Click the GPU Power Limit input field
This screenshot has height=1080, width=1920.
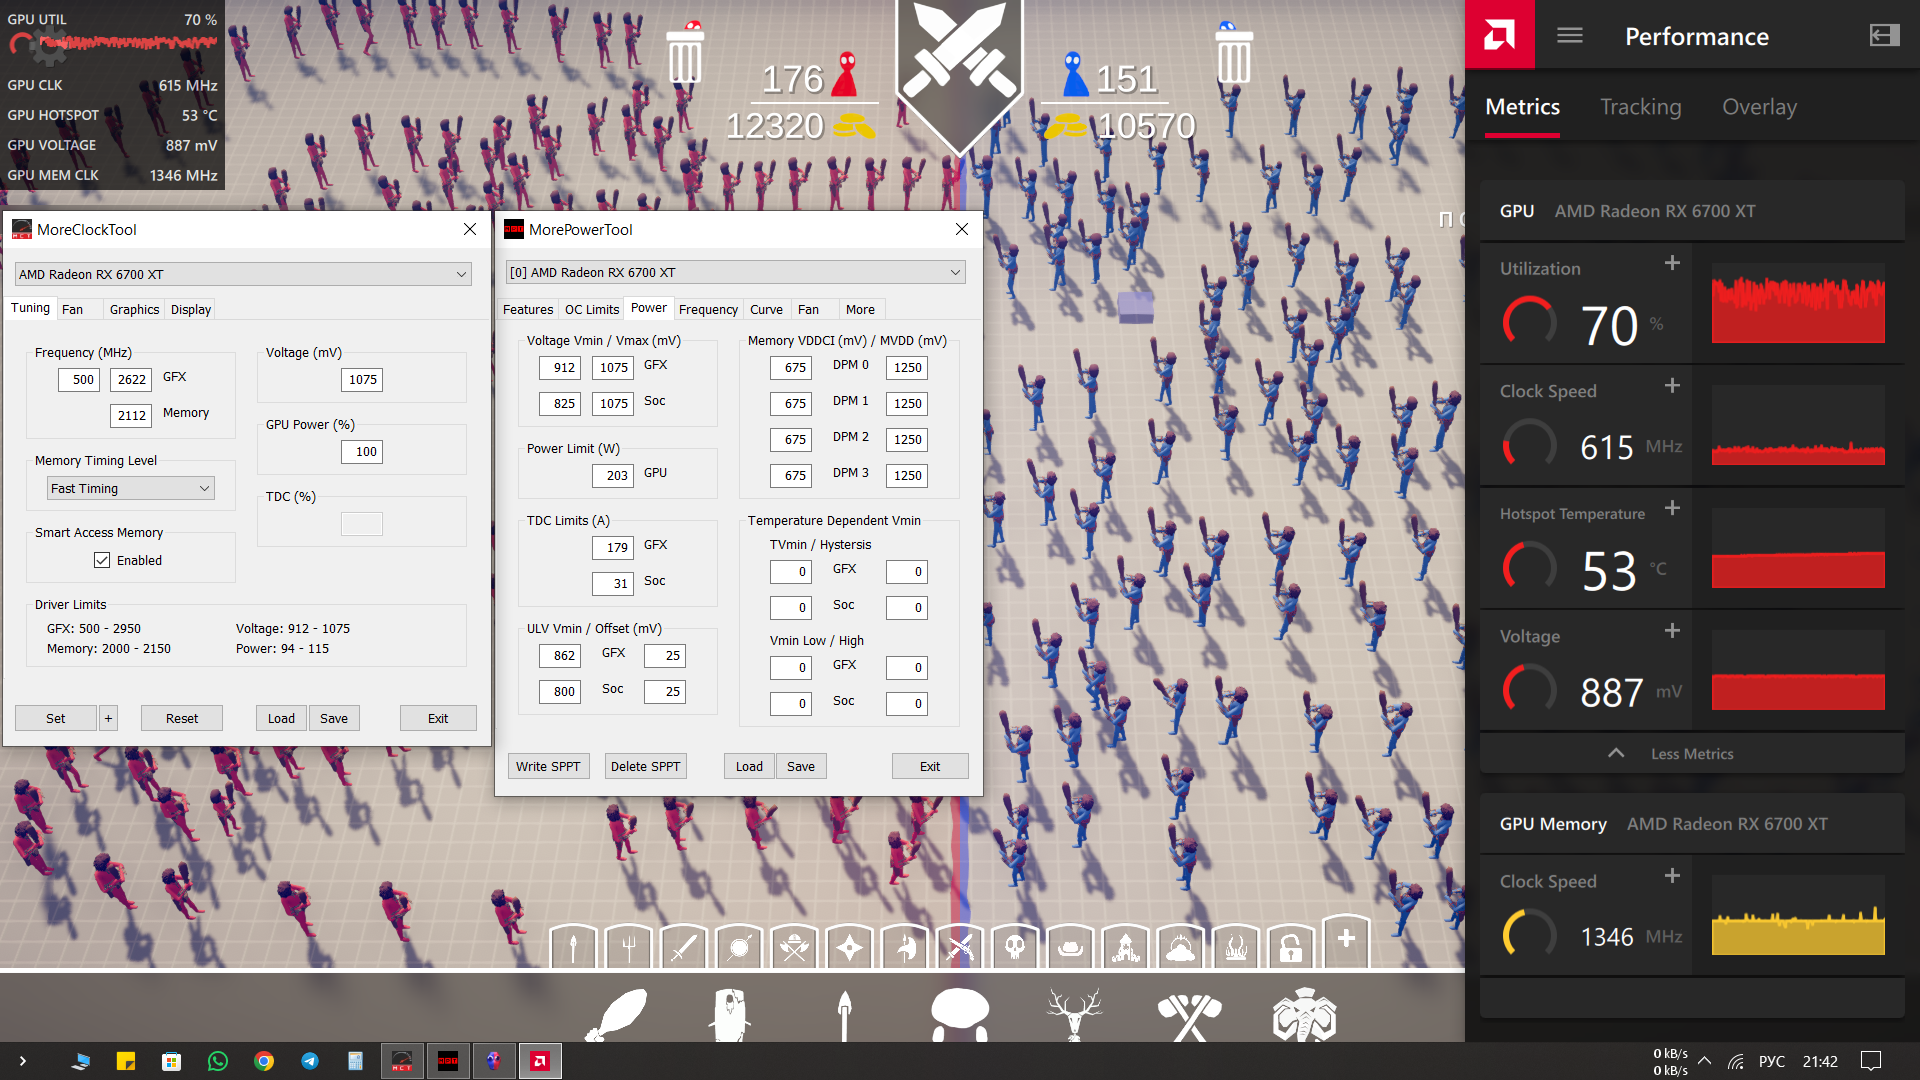613,475
